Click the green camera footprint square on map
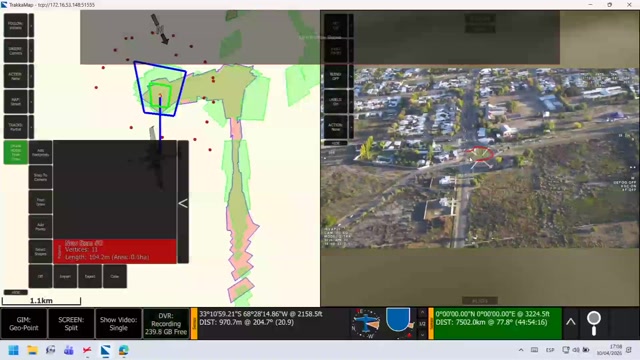The width and height of the screenshot is (640, 360). click(x=160, y=96)
